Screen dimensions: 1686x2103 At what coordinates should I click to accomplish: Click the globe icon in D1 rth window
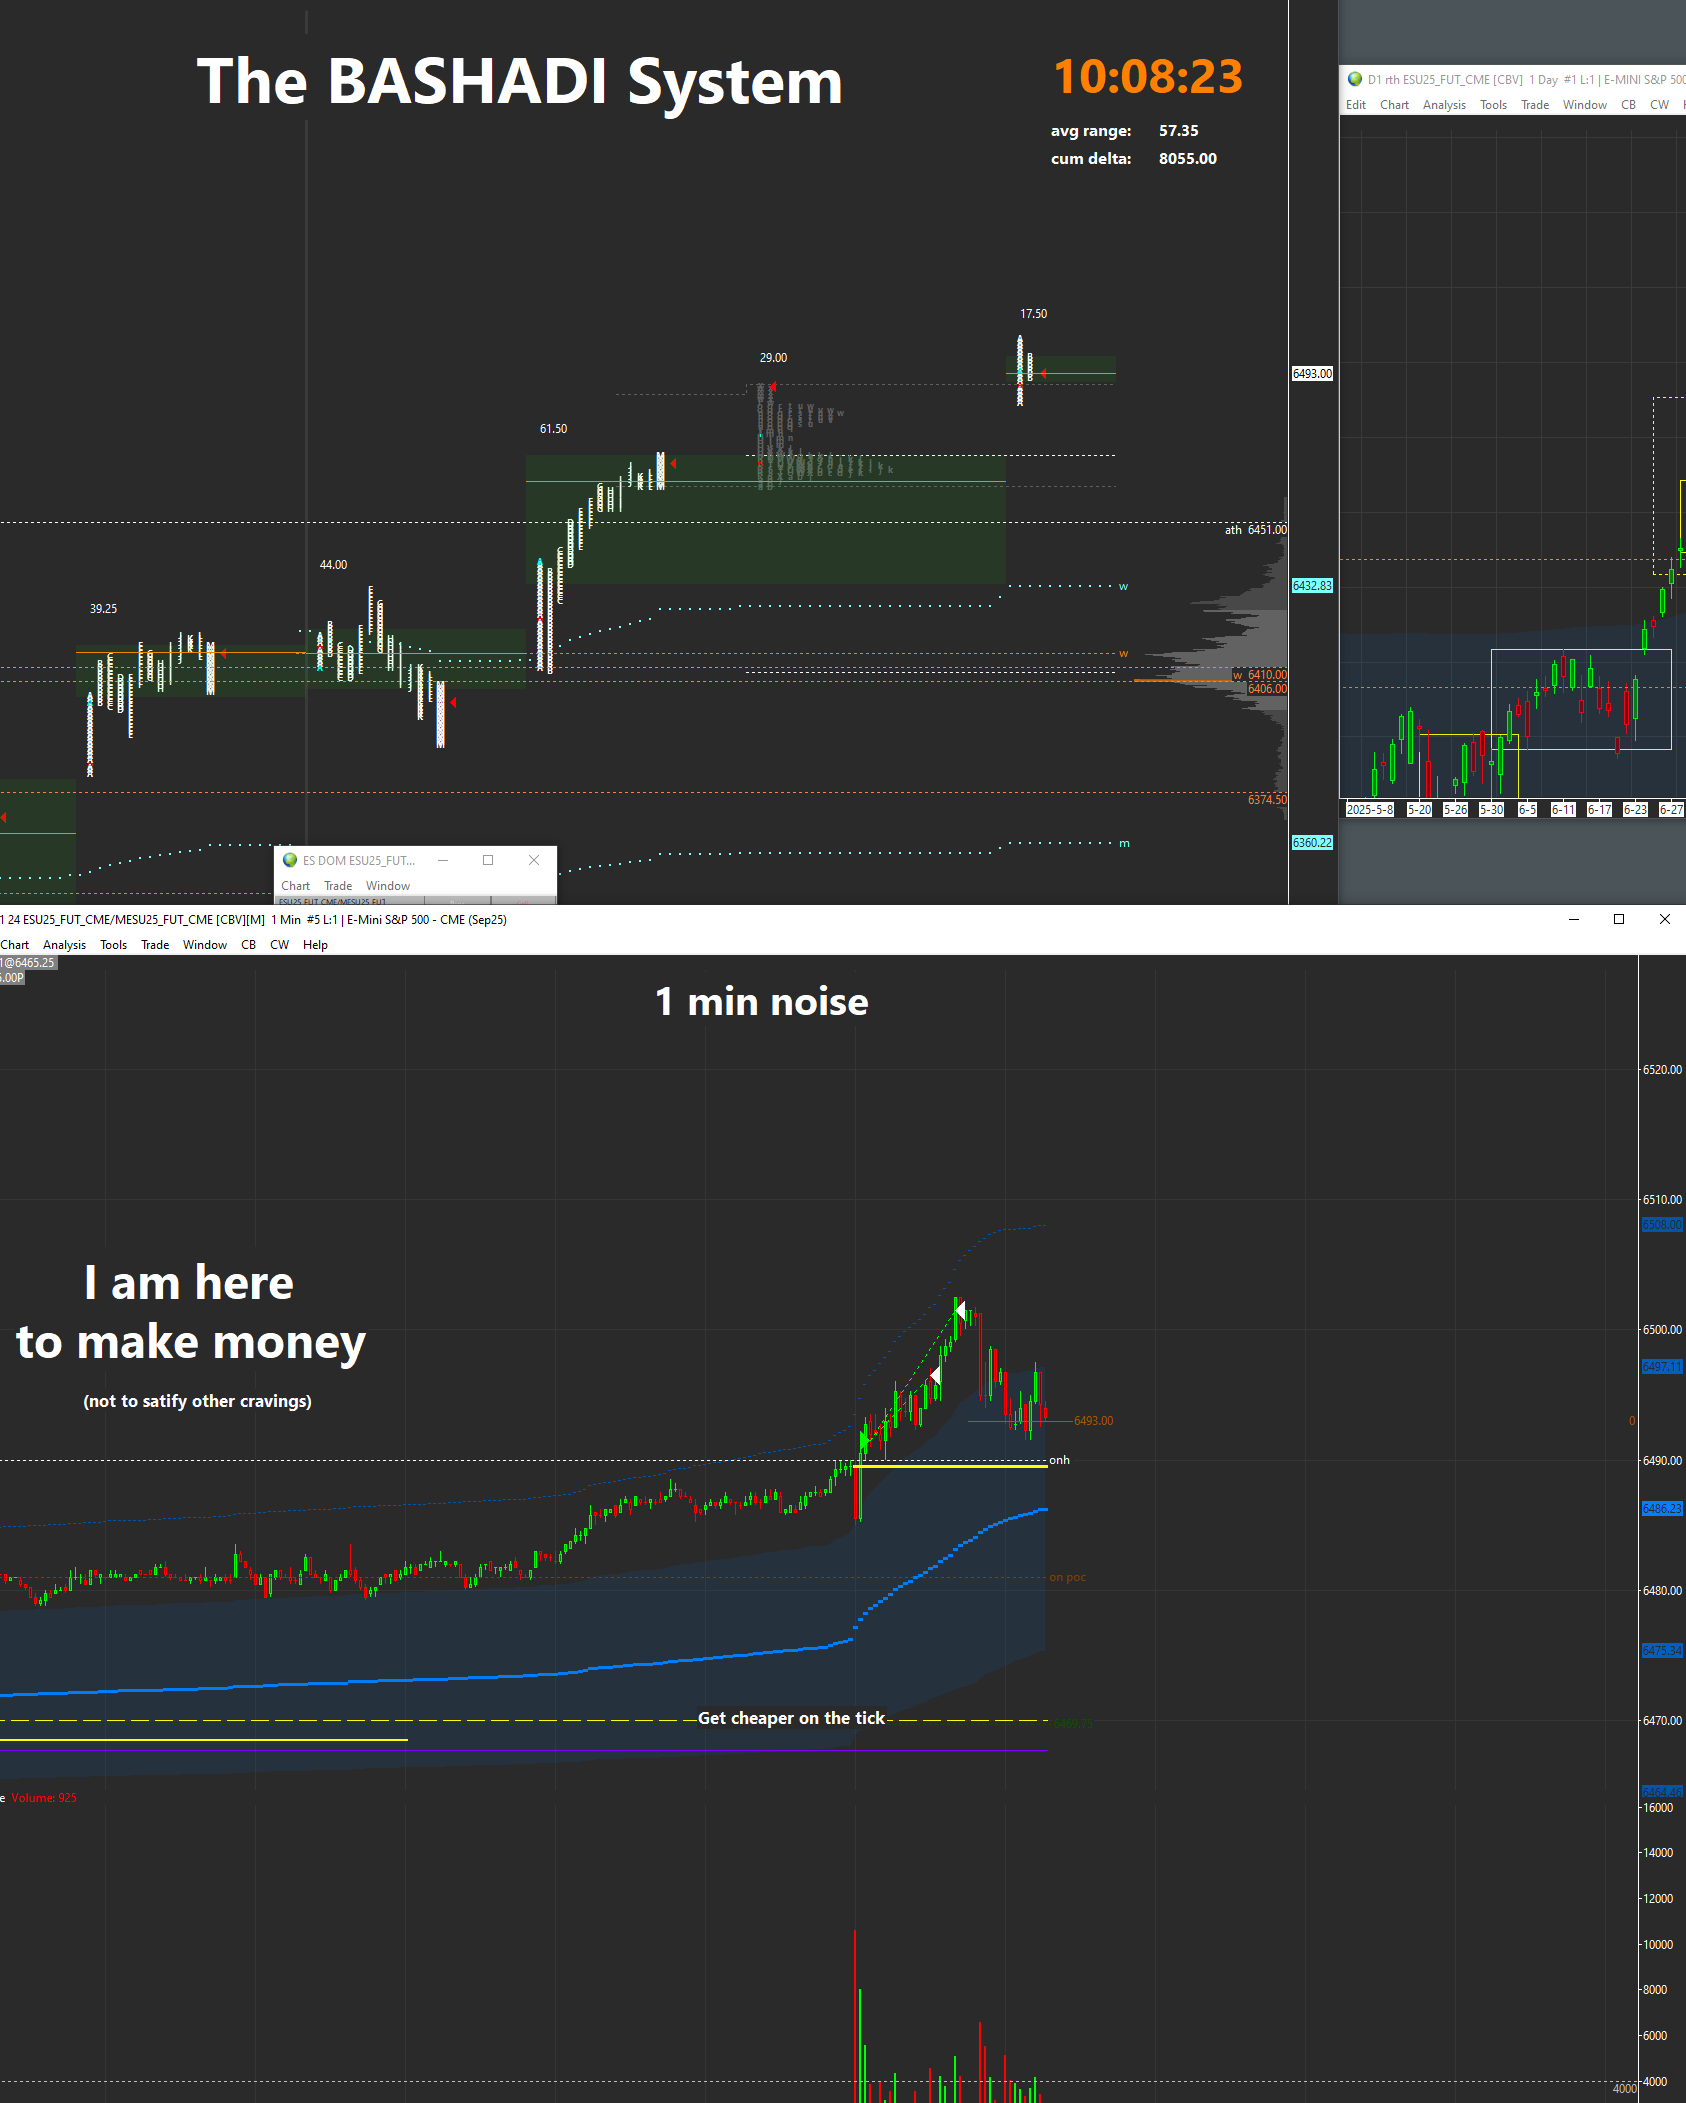[x=1355, y=79]
